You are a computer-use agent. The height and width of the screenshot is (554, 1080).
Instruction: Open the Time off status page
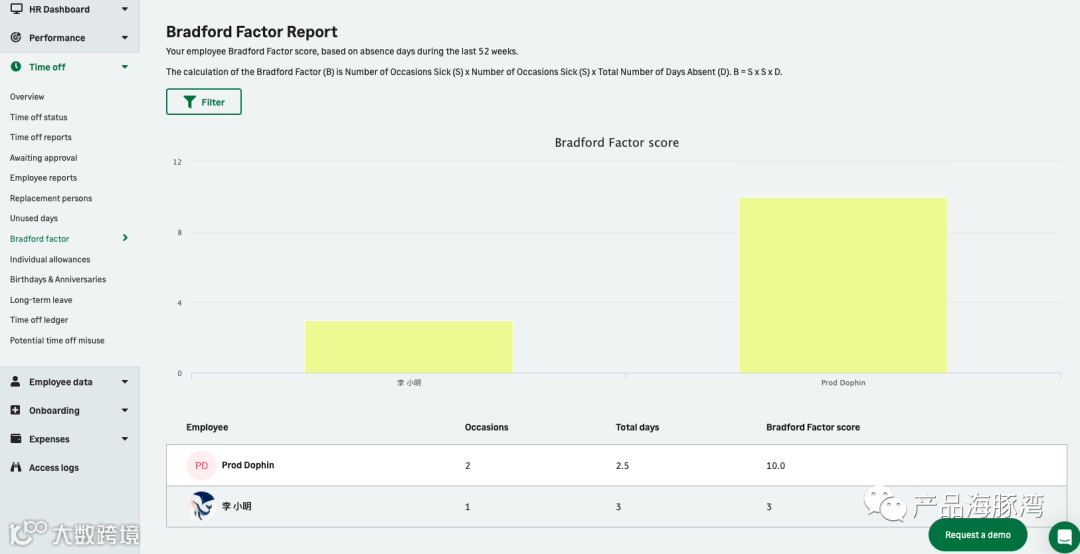[39, 117]
